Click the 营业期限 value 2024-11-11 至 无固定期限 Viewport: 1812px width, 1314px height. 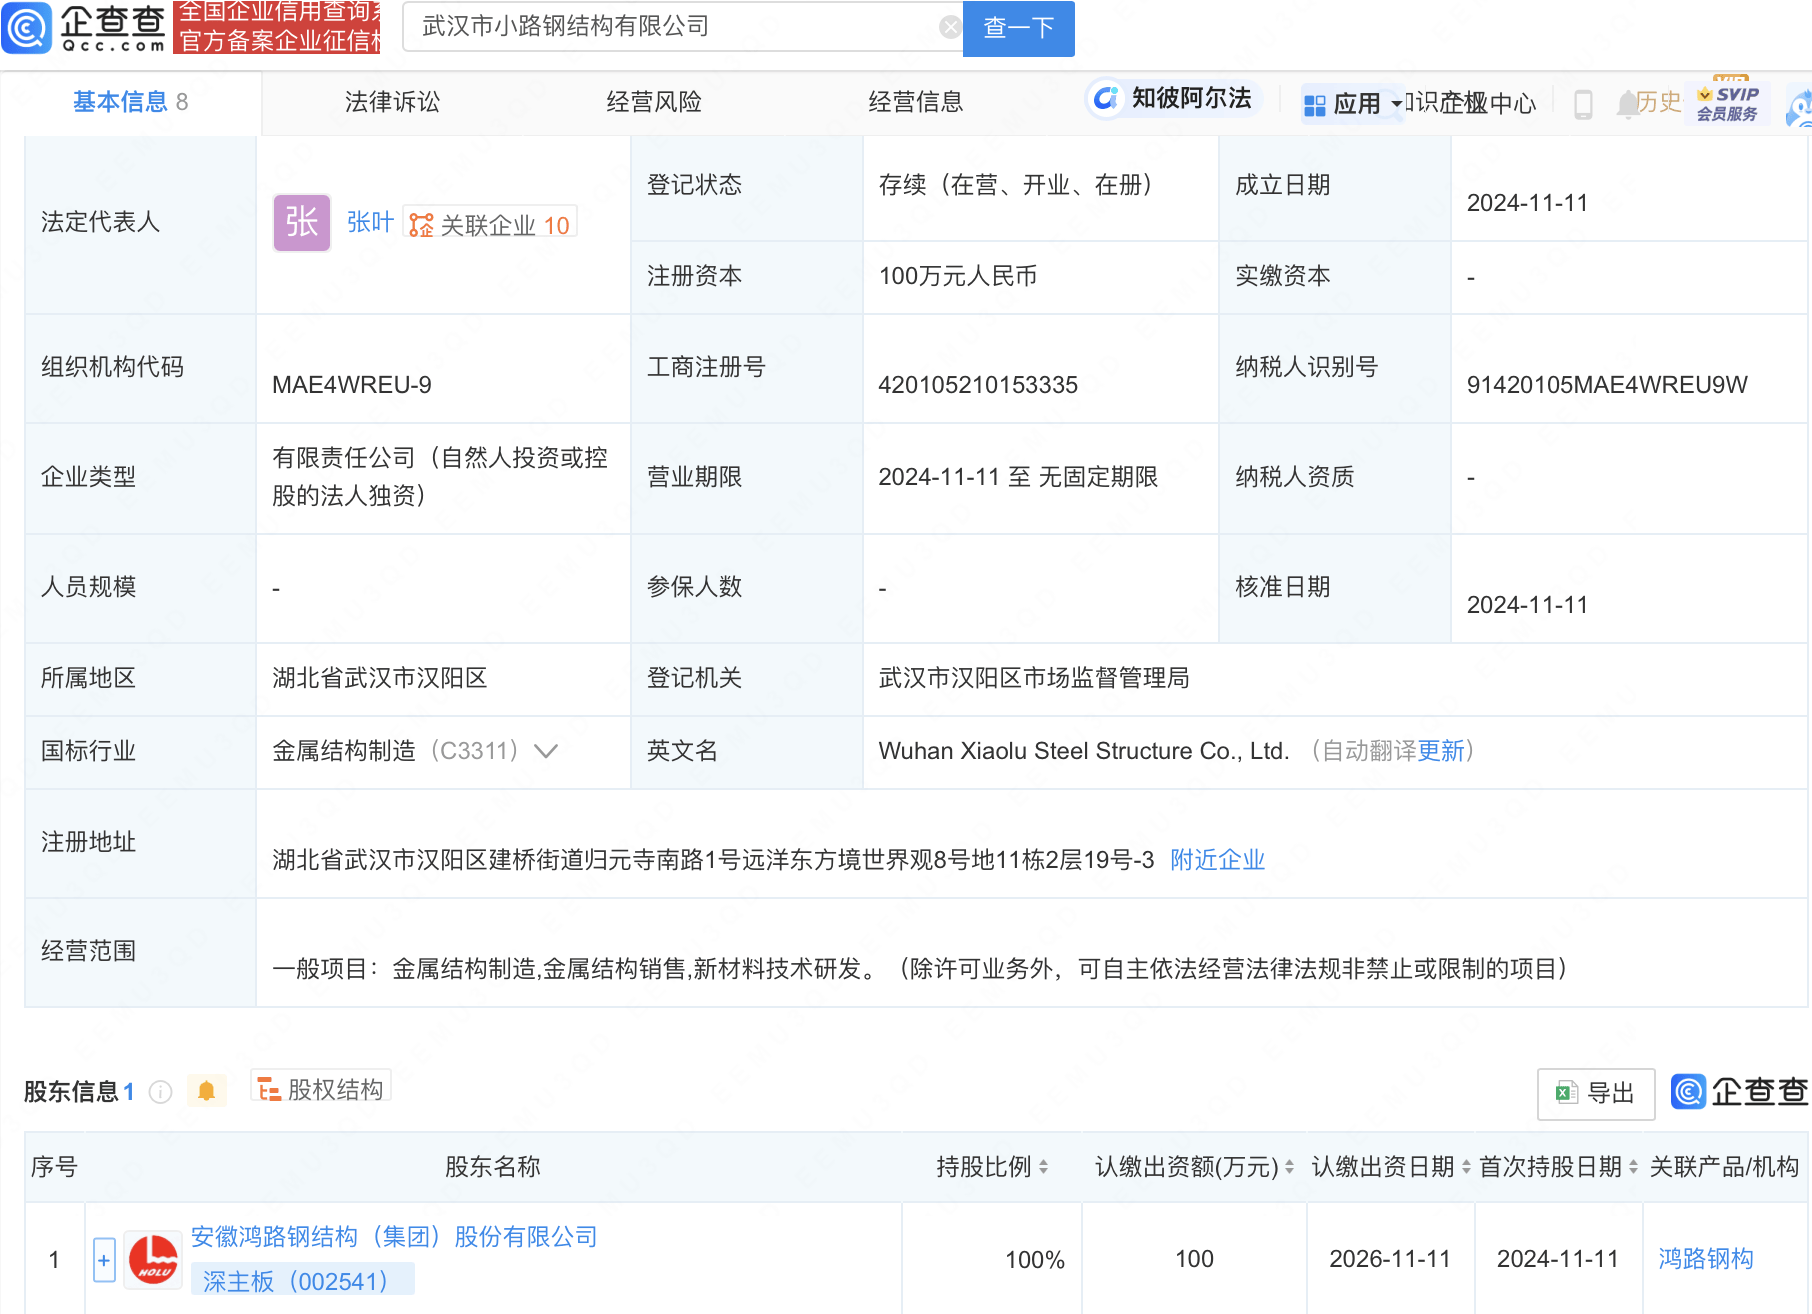1018,477
